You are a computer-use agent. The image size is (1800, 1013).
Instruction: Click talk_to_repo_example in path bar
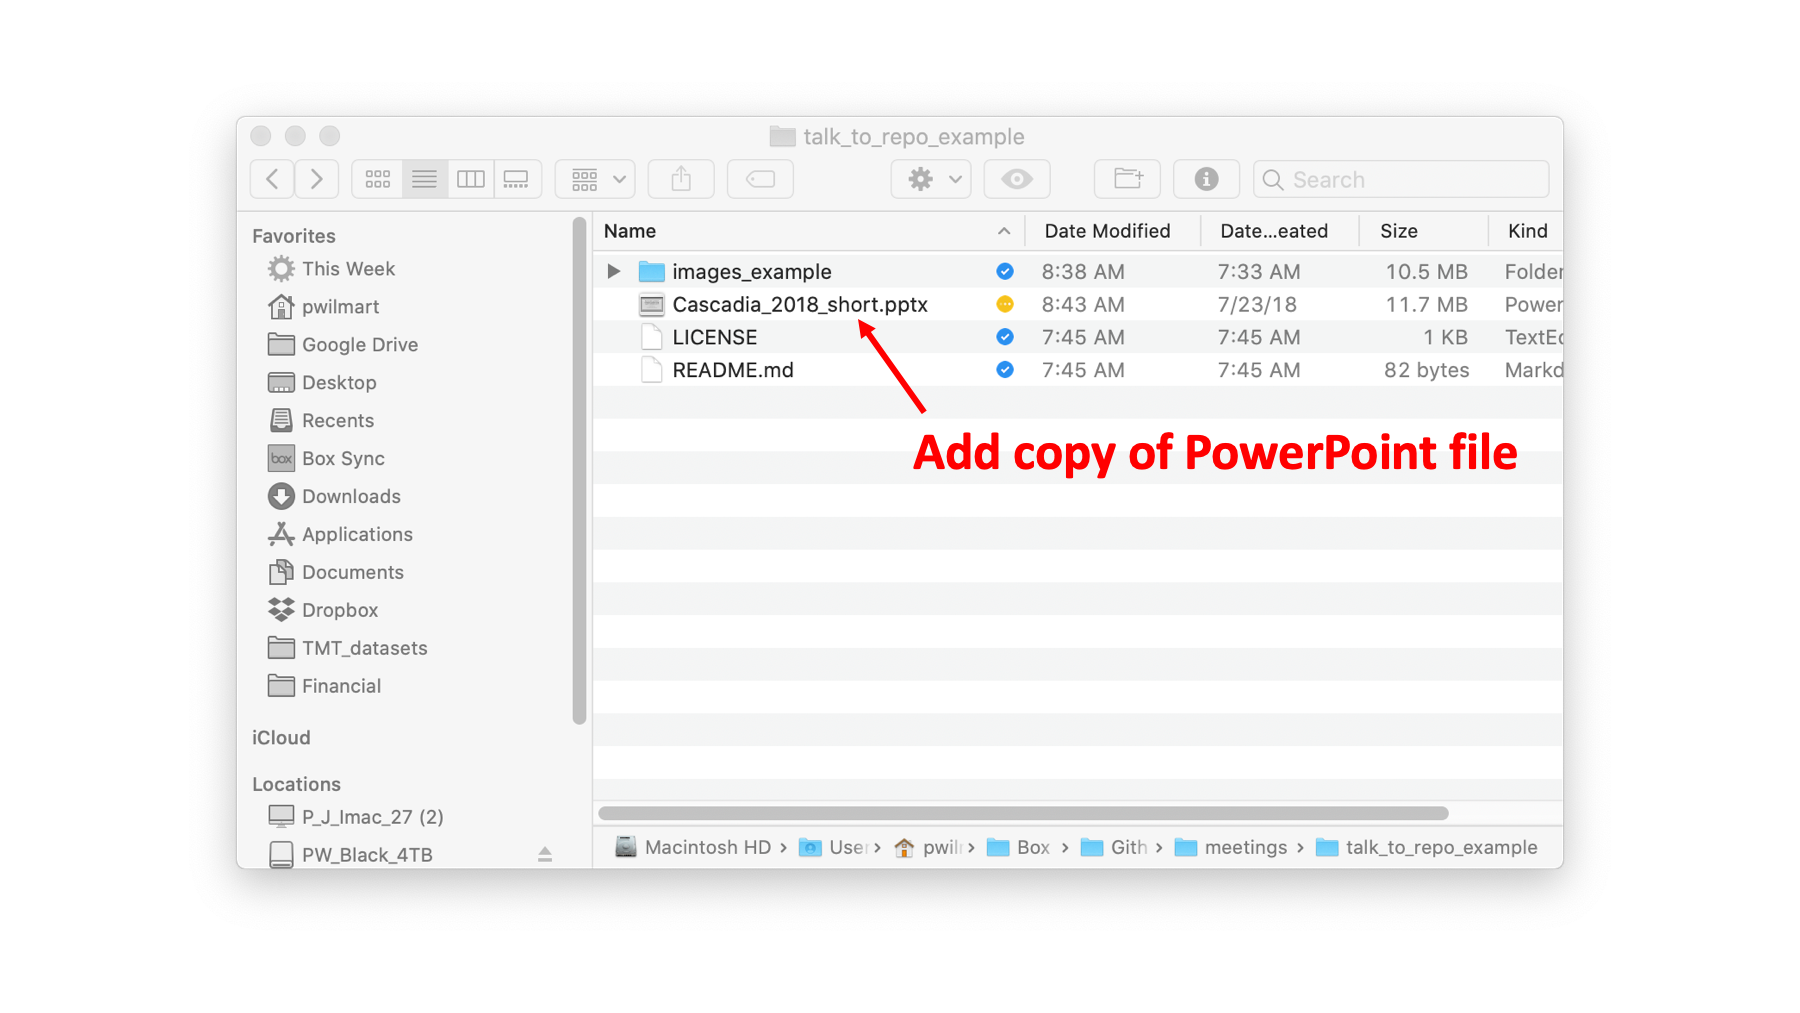coord(1427,847)
